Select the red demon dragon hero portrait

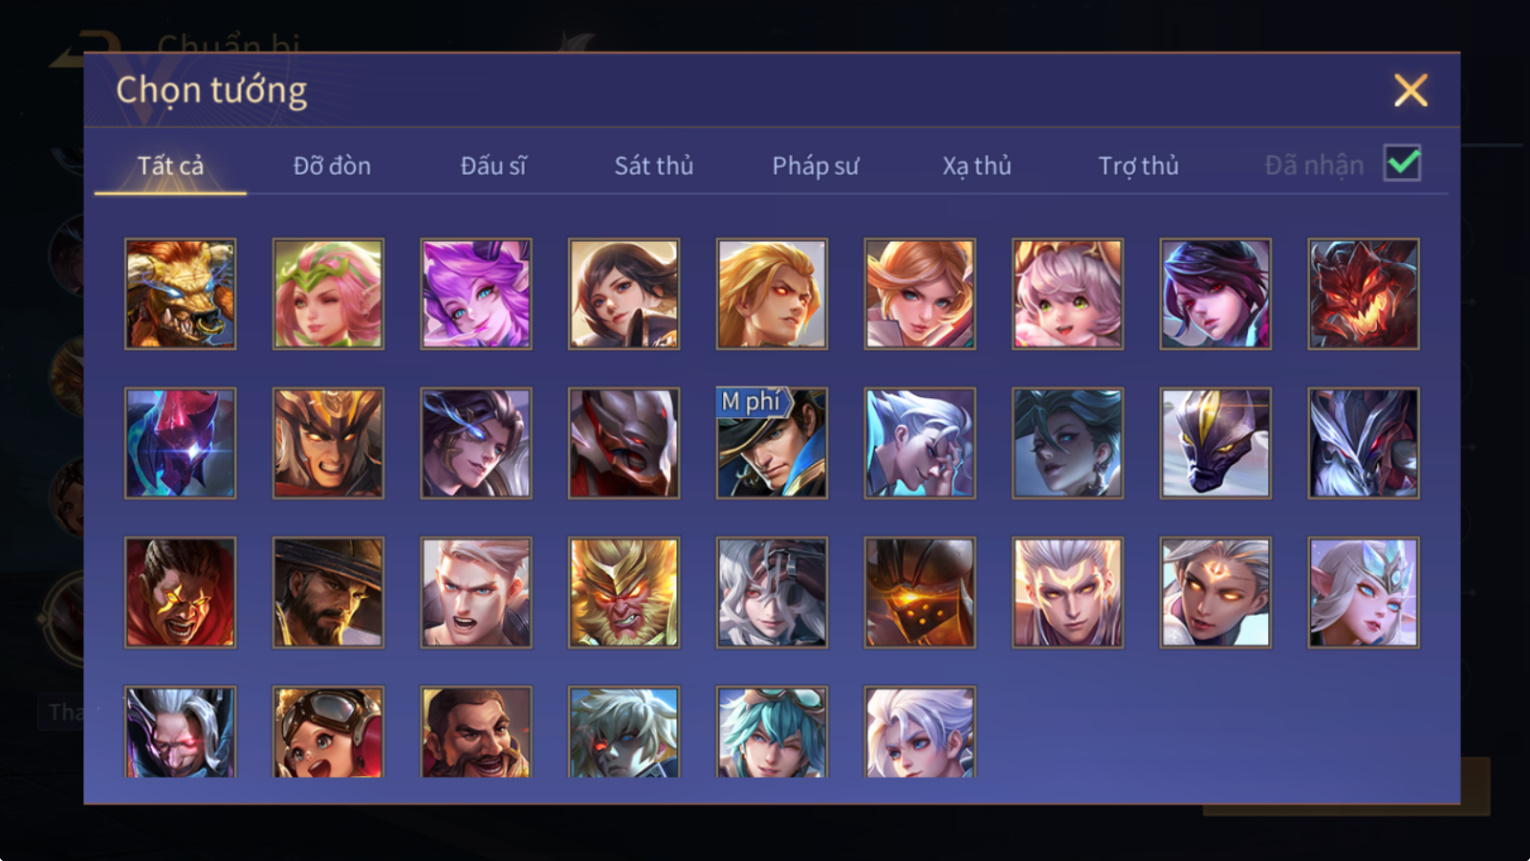coord(1363,294)
